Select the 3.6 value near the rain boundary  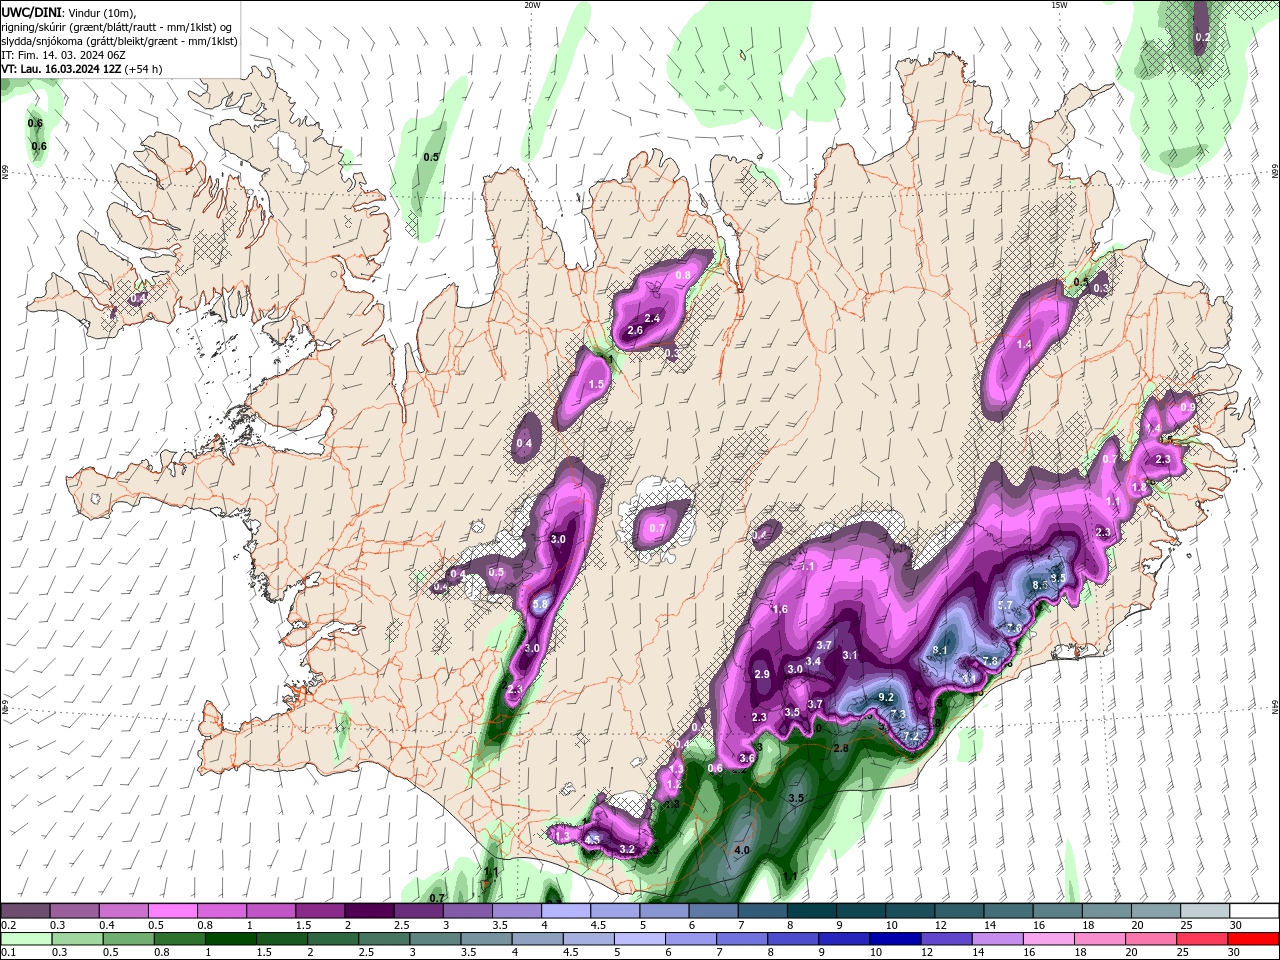[747, 758]
